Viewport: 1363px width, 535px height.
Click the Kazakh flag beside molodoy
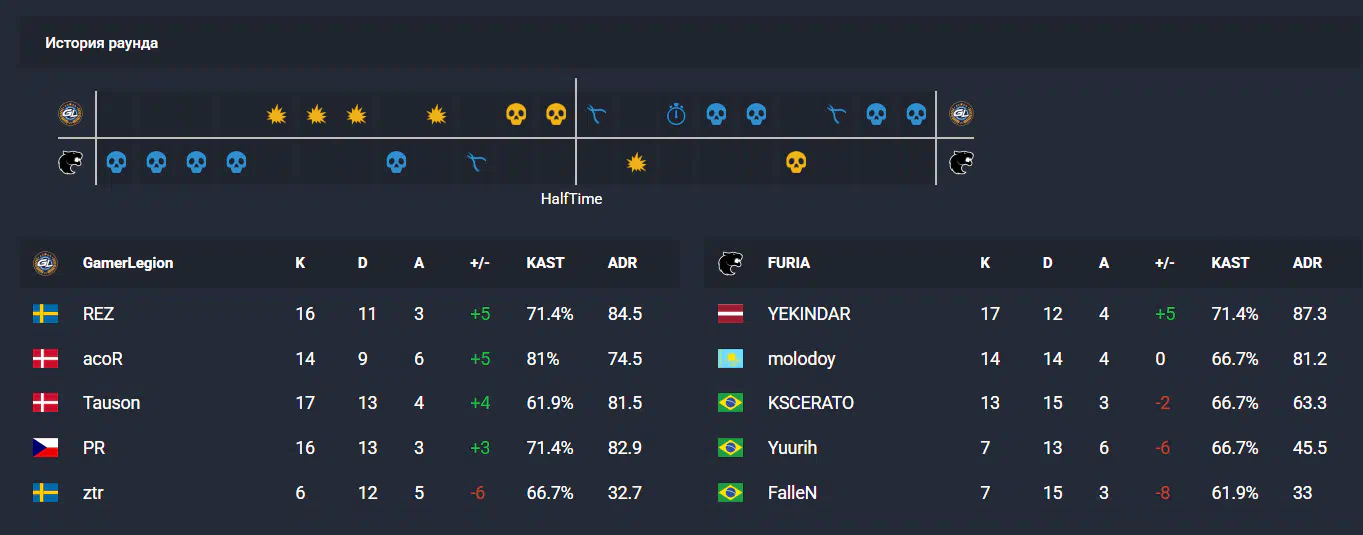tap(731, 359)
